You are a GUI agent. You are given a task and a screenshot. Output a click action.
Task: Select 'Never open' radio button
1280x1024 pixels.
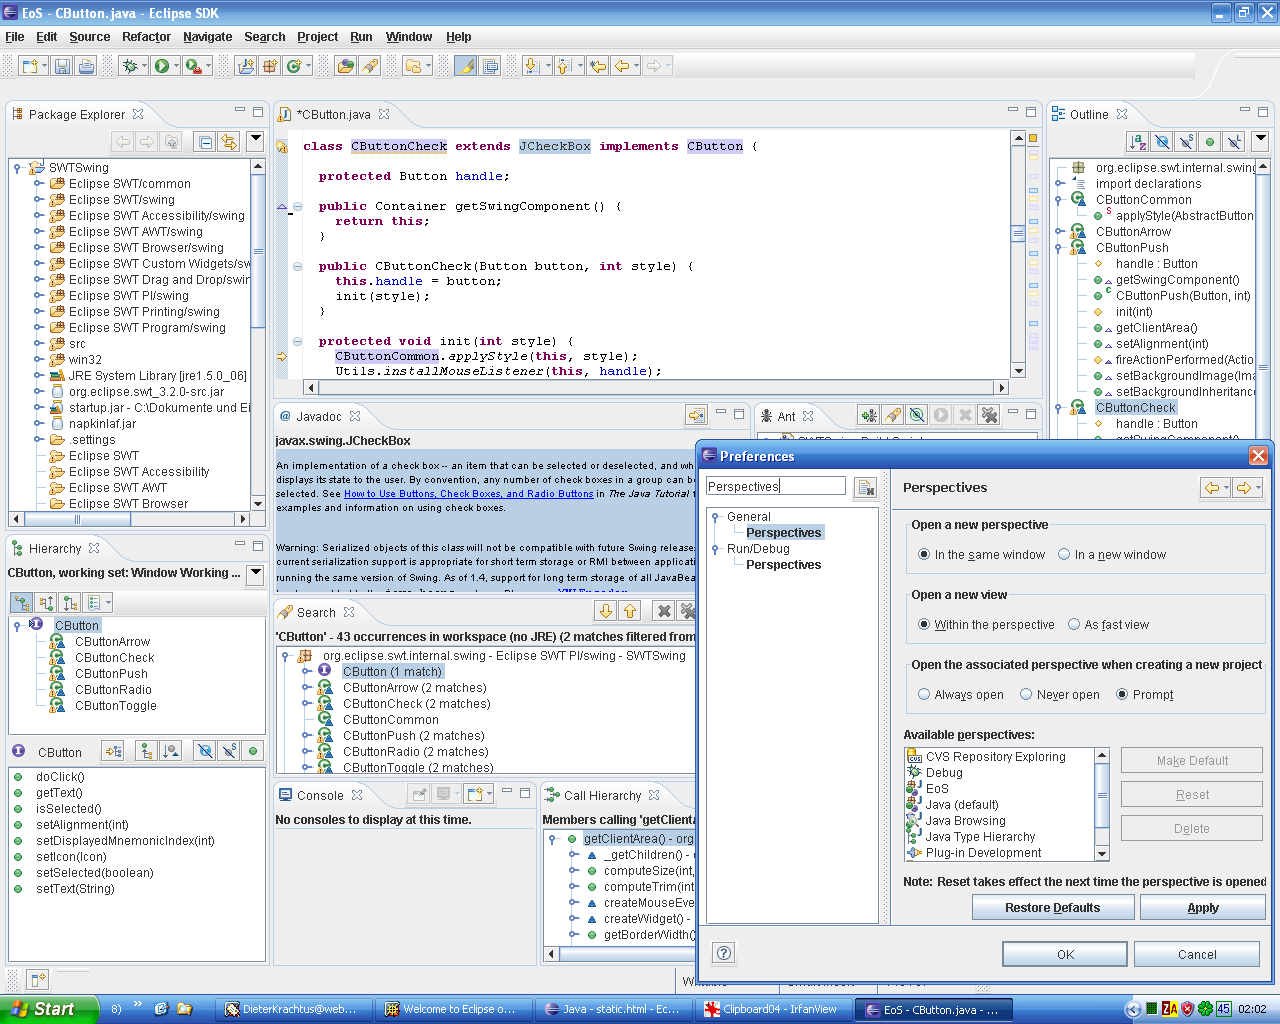click(1060, 695)
